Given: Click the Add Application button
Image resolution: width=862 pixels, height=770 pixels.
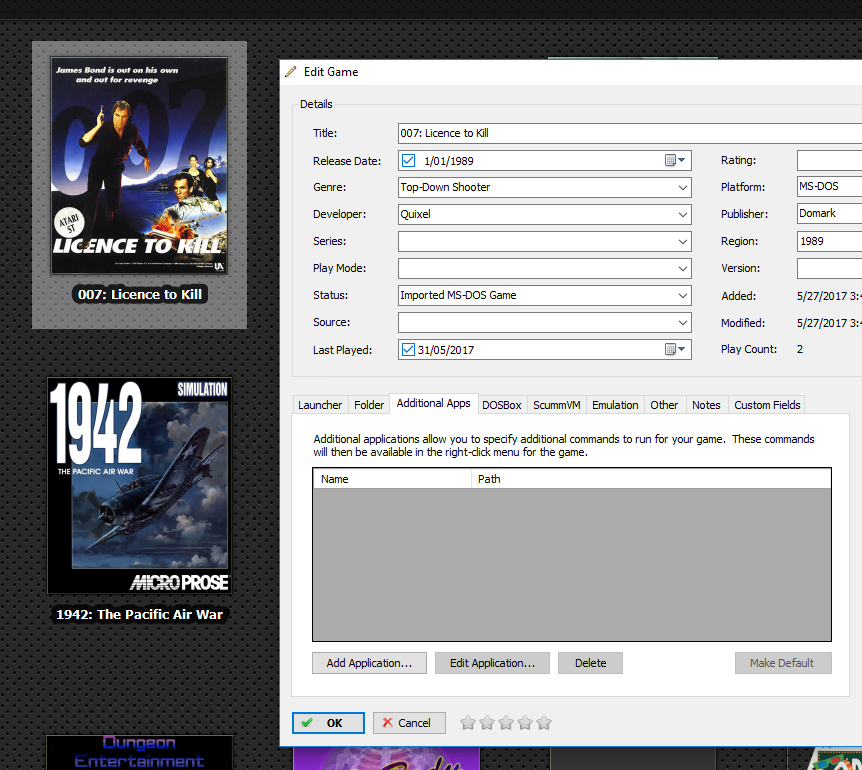Looking at the screenshot, I should click(x=369, y=663).
